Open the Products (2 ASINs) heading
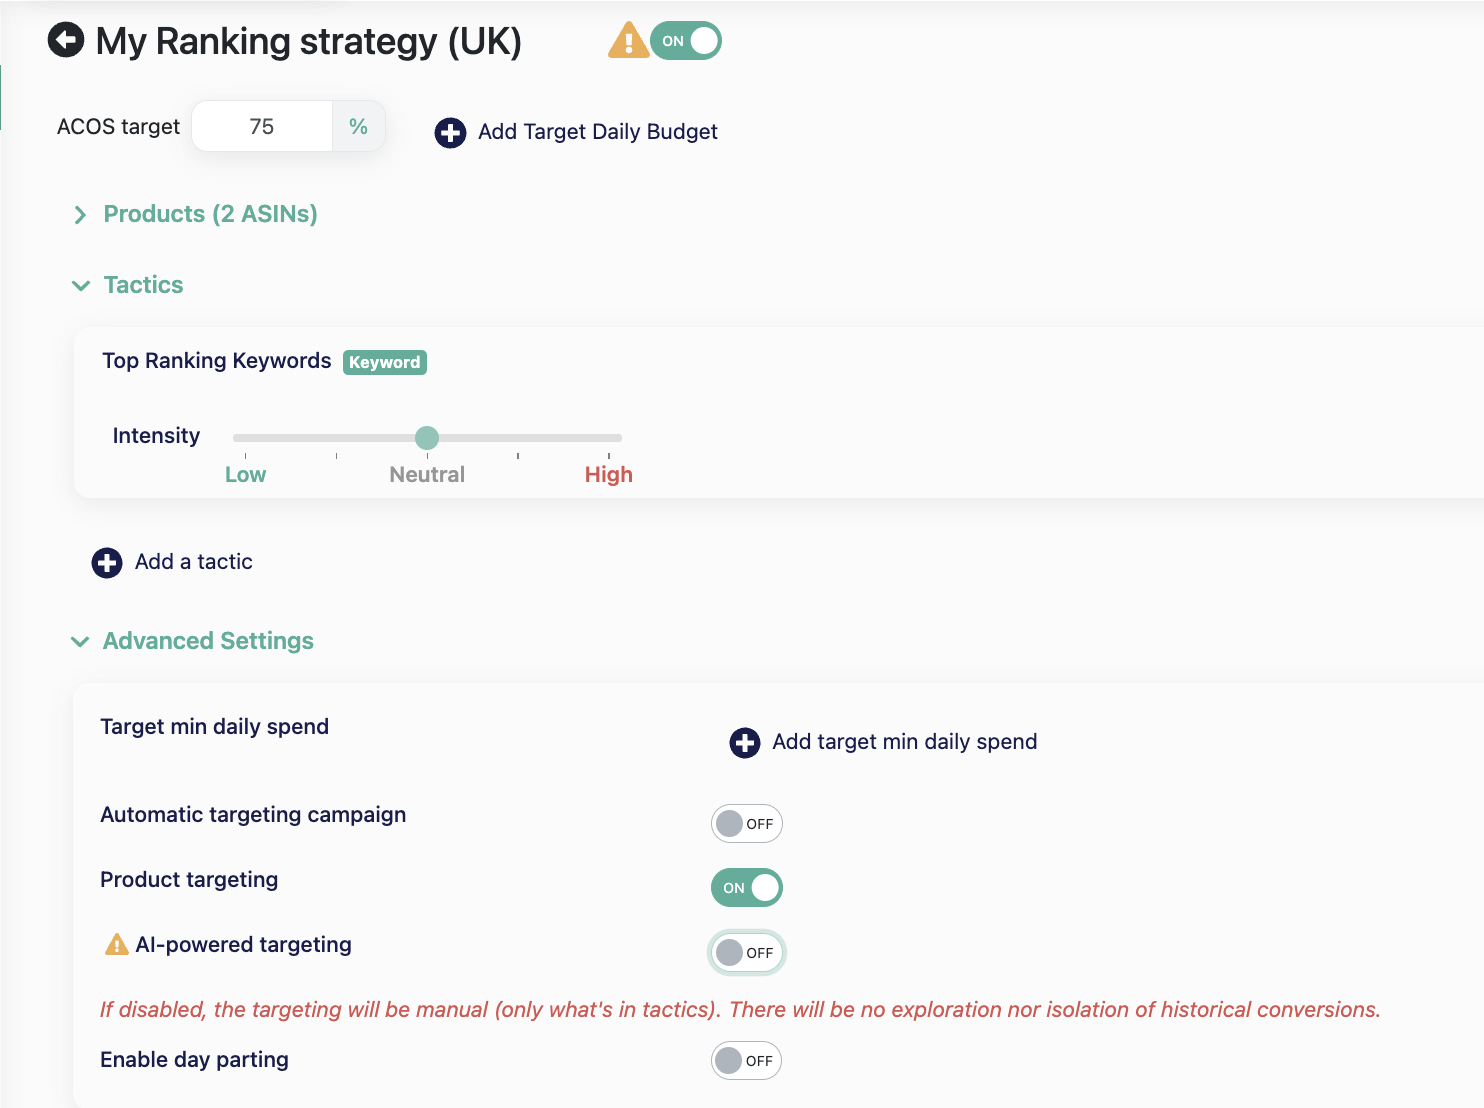This screenshot has height=1108, width=1484. [211, 214]
